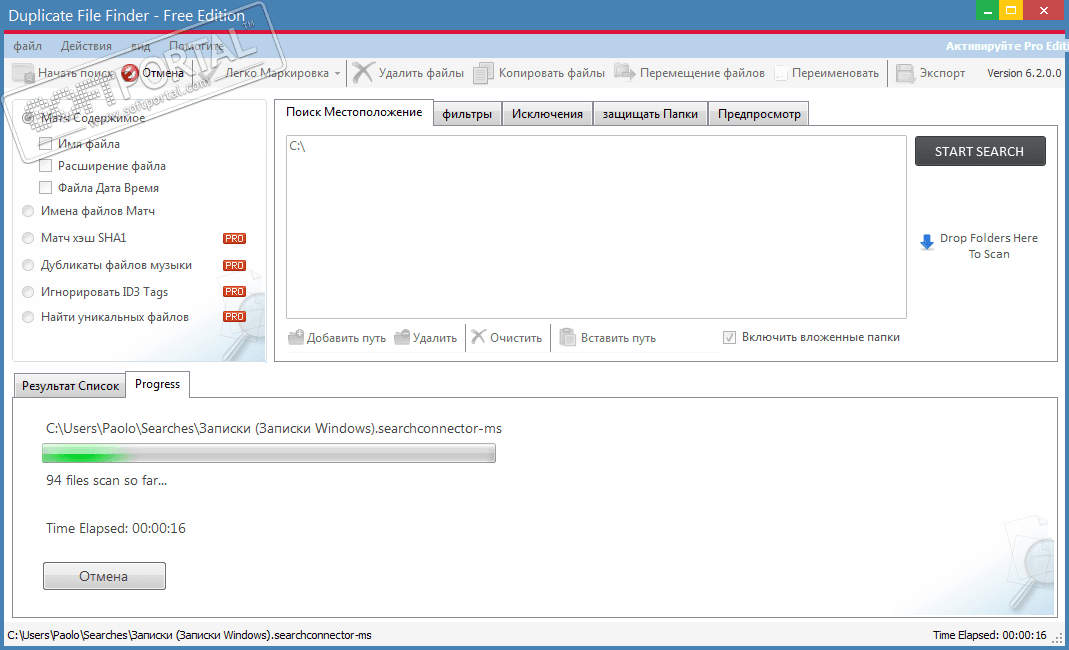Viewport: 1069px width, 650px height.
Task: Open the файл menu
Action: pyautogui.click(x=27, y=46)
